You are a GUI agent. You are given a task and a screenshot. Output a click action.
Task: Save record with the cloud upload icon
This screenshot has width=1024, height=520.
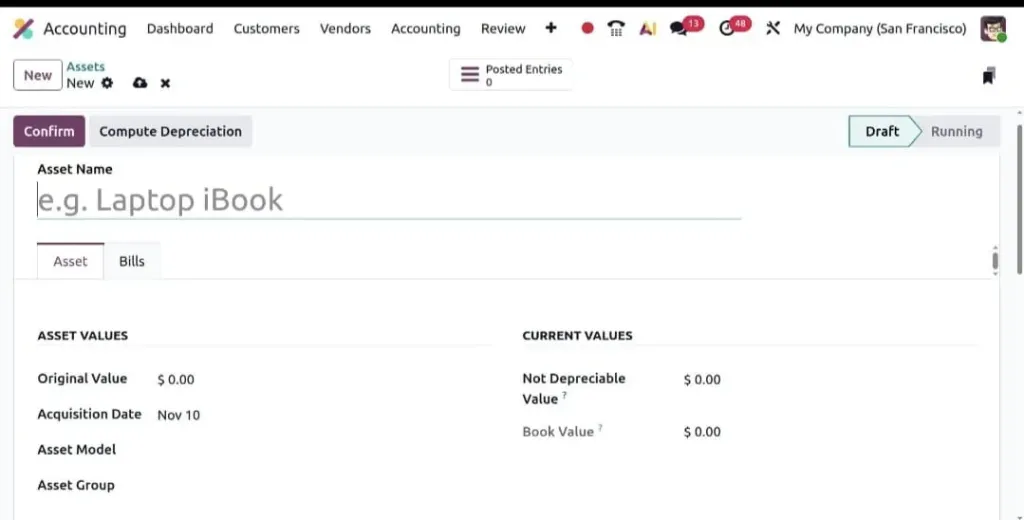(140, 83)
